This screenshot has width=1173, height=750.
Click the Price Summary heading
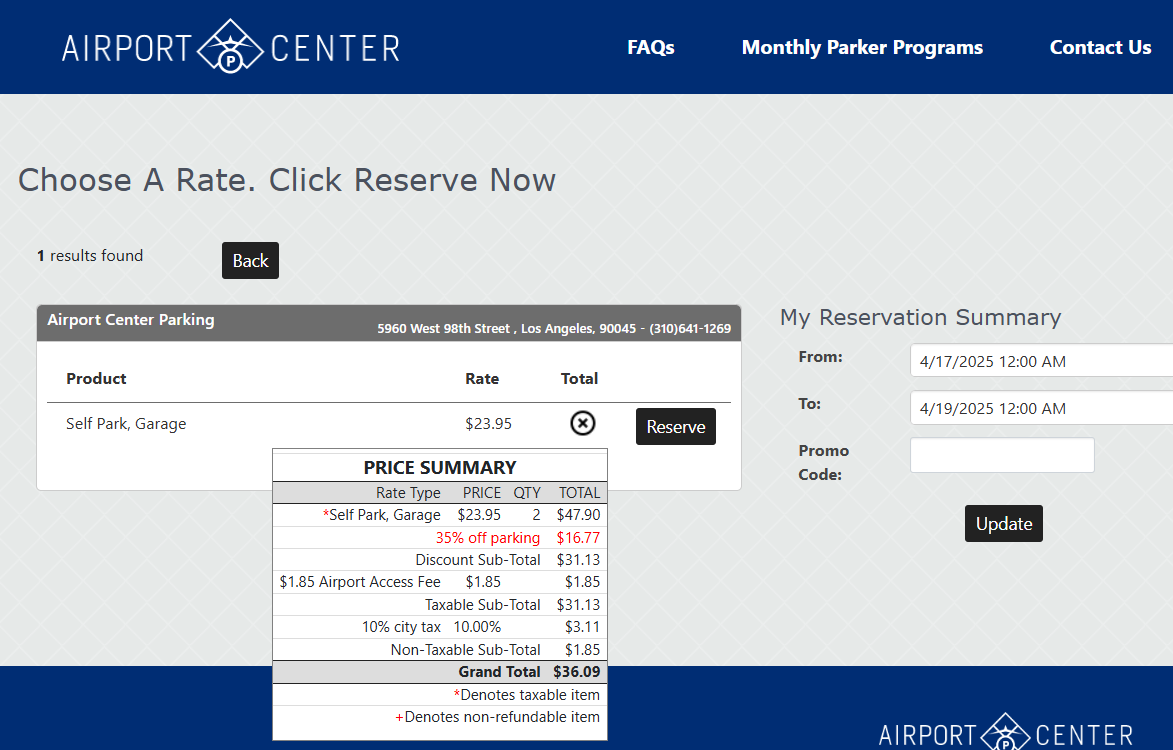click(440, 467)
